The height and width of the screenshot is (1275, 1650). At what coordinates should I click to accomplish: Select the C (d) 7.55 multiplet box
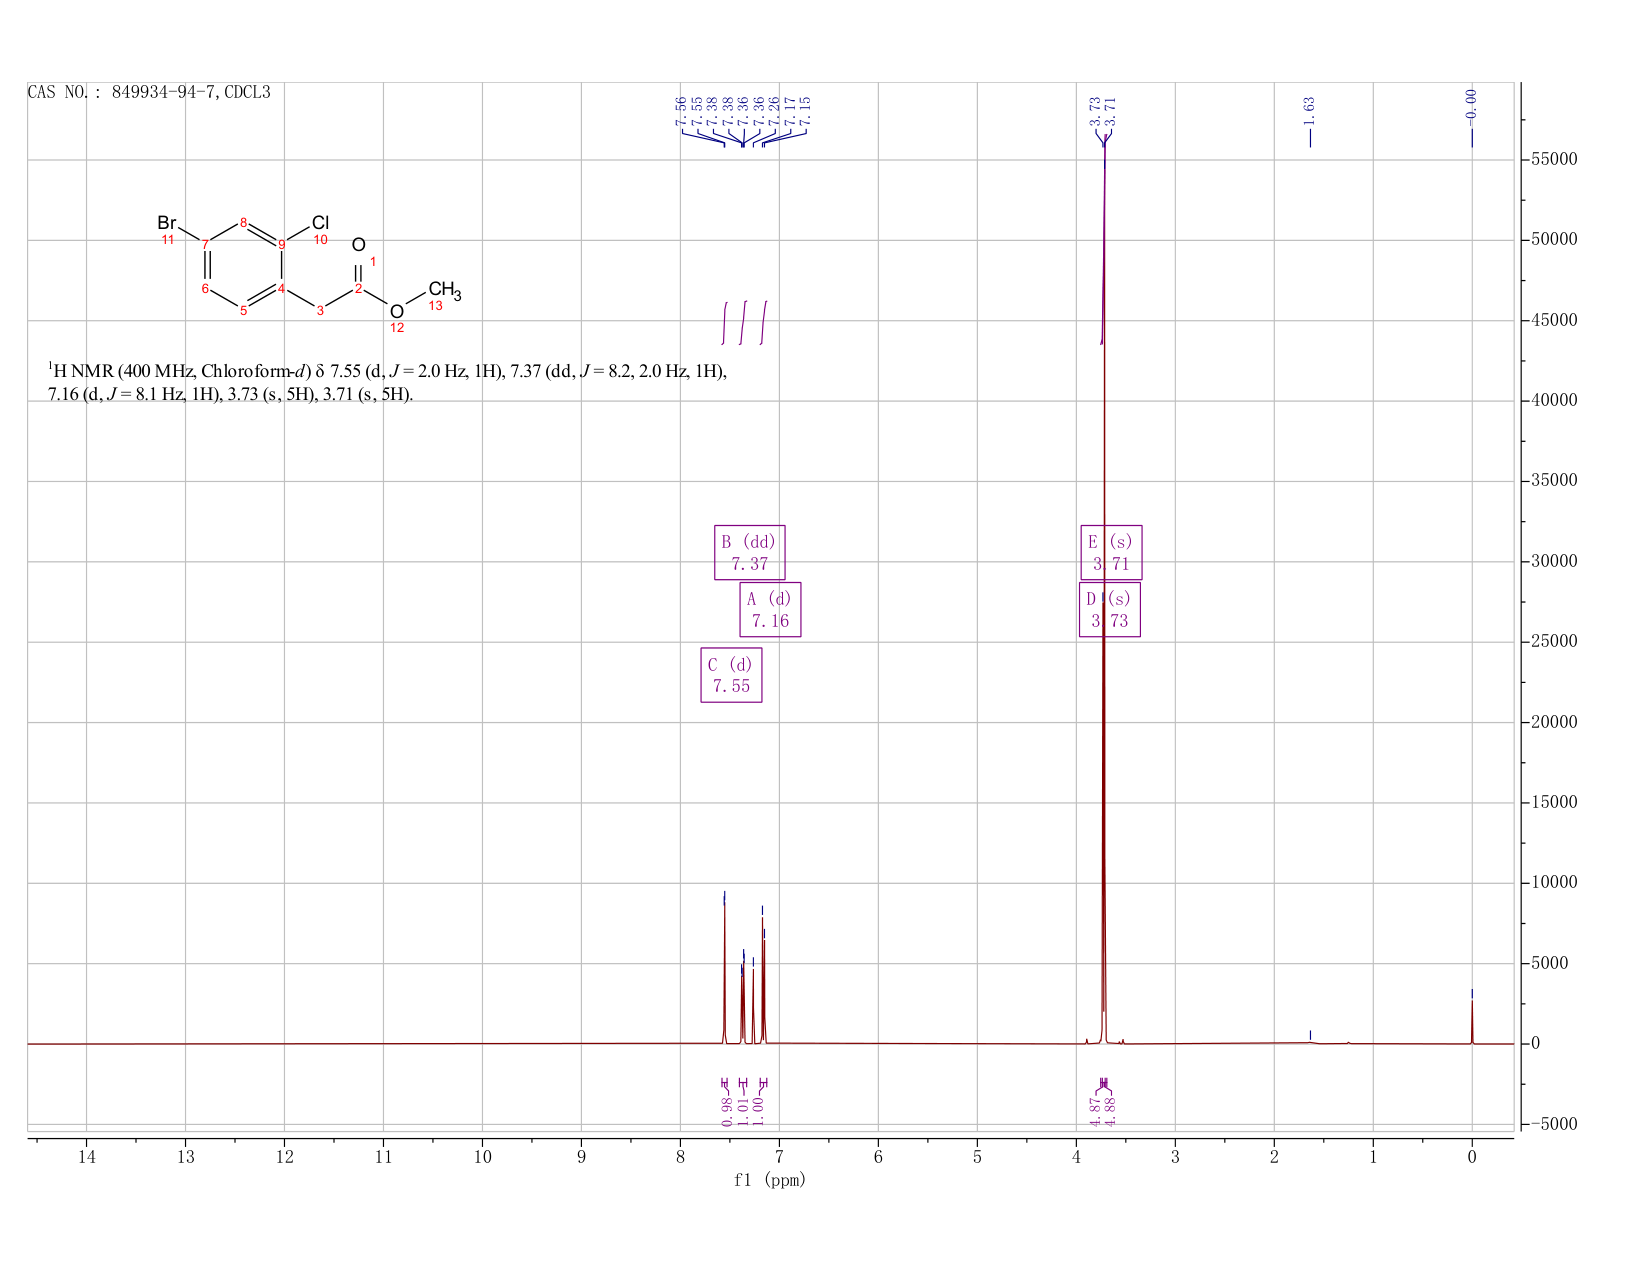731,675
